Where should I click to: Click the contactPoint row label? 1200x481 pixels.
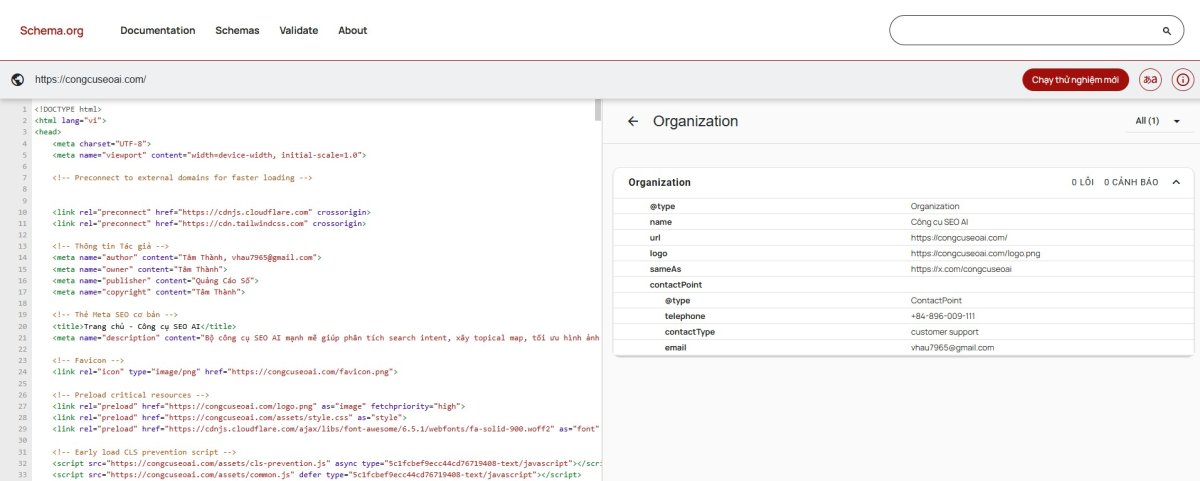click(x=676, y=285)
